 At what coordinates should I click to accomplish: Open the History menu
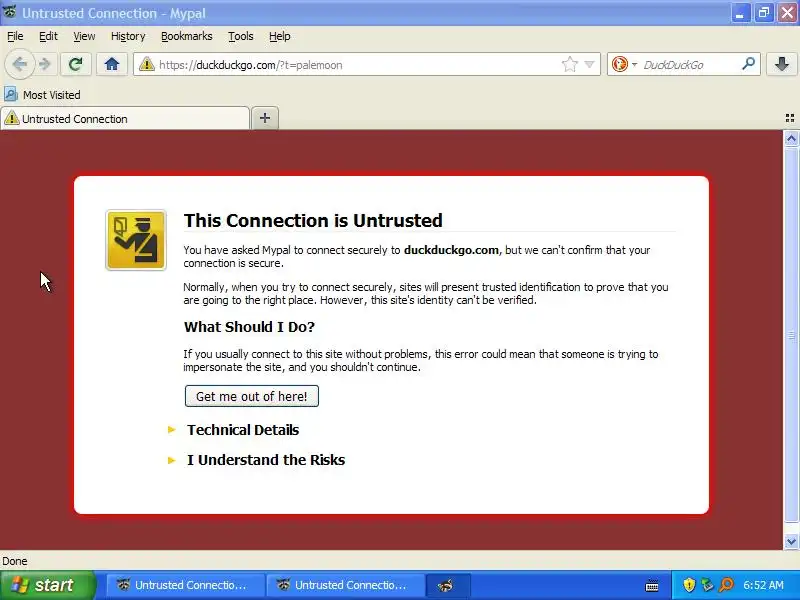point(128,36)
